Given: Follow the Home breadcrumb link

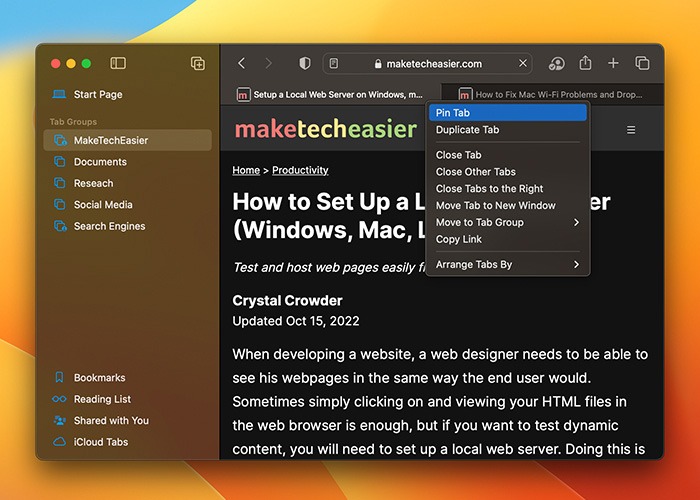Looking at the screenshot, I should coord(246,170).
